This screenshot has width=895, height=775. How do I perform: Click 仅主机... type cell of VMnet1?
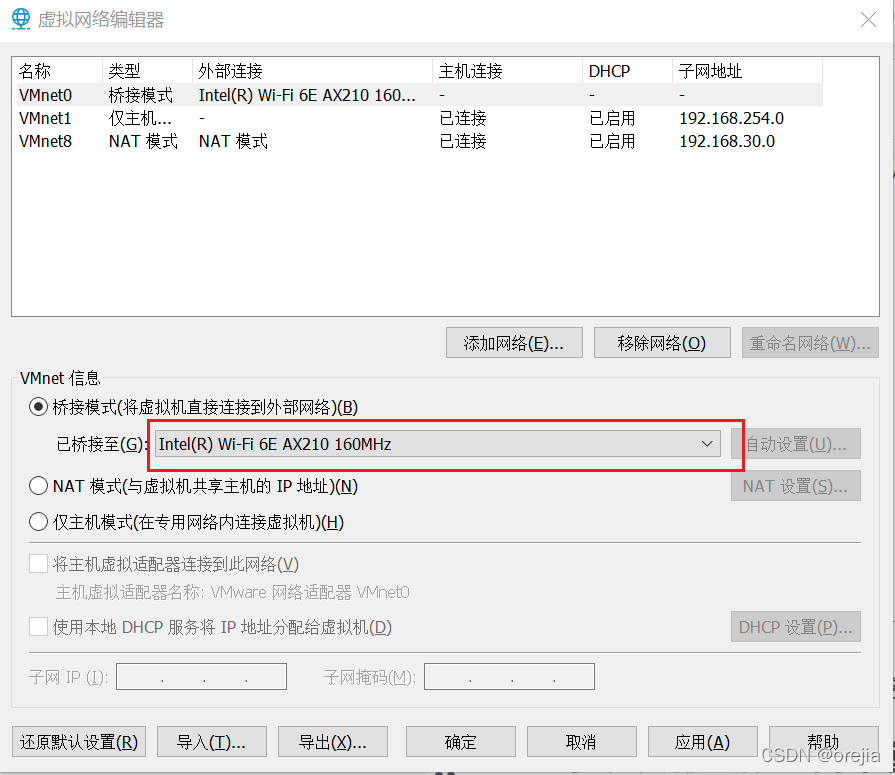click(x=140, y=118)
